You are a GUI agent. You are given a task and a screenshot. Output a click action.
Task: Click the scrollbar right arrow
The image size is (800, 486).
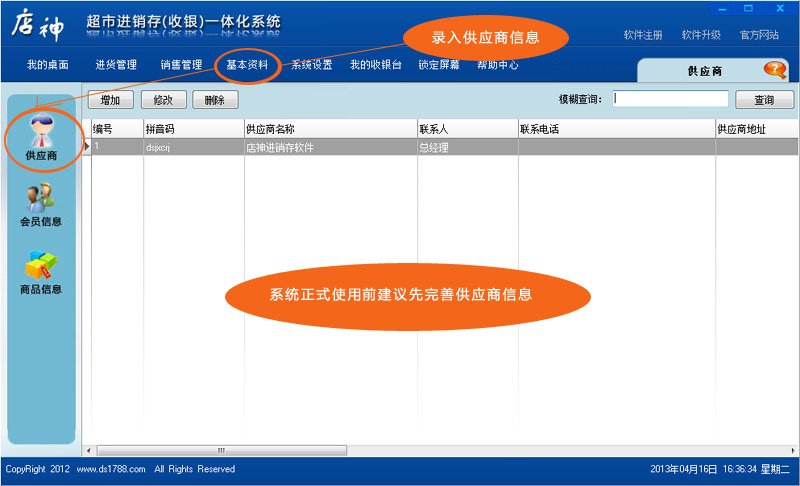click(x=793, y=451)
